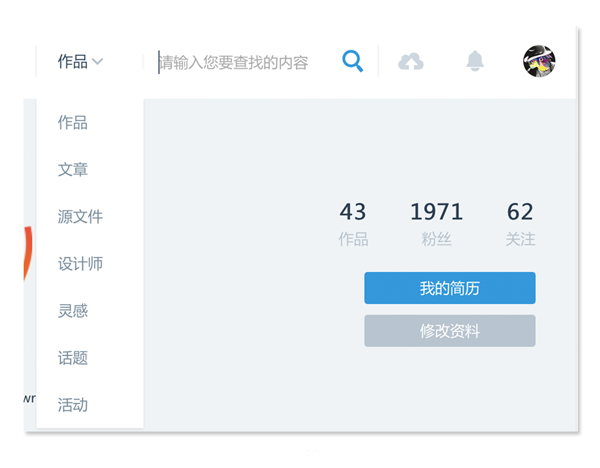Screen dimensions: 600x468
Task: View the 43 作品 count
Action: click(x=353, y=224)
